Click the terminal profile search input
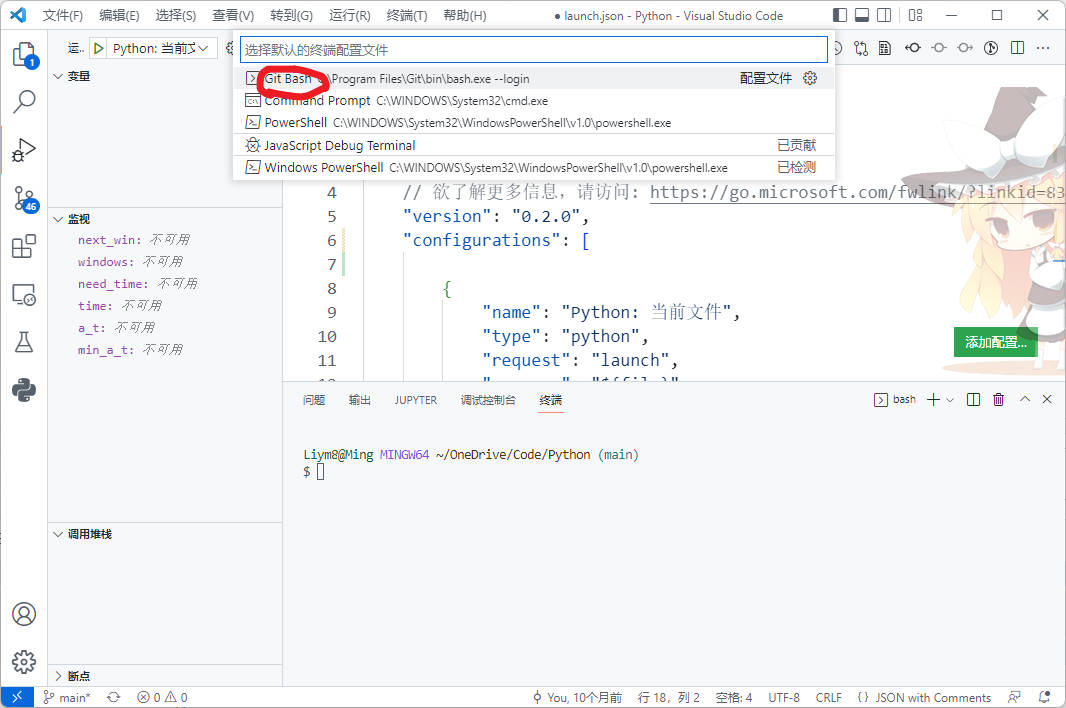Viewport: 1066px width, 708px height. 534,50
